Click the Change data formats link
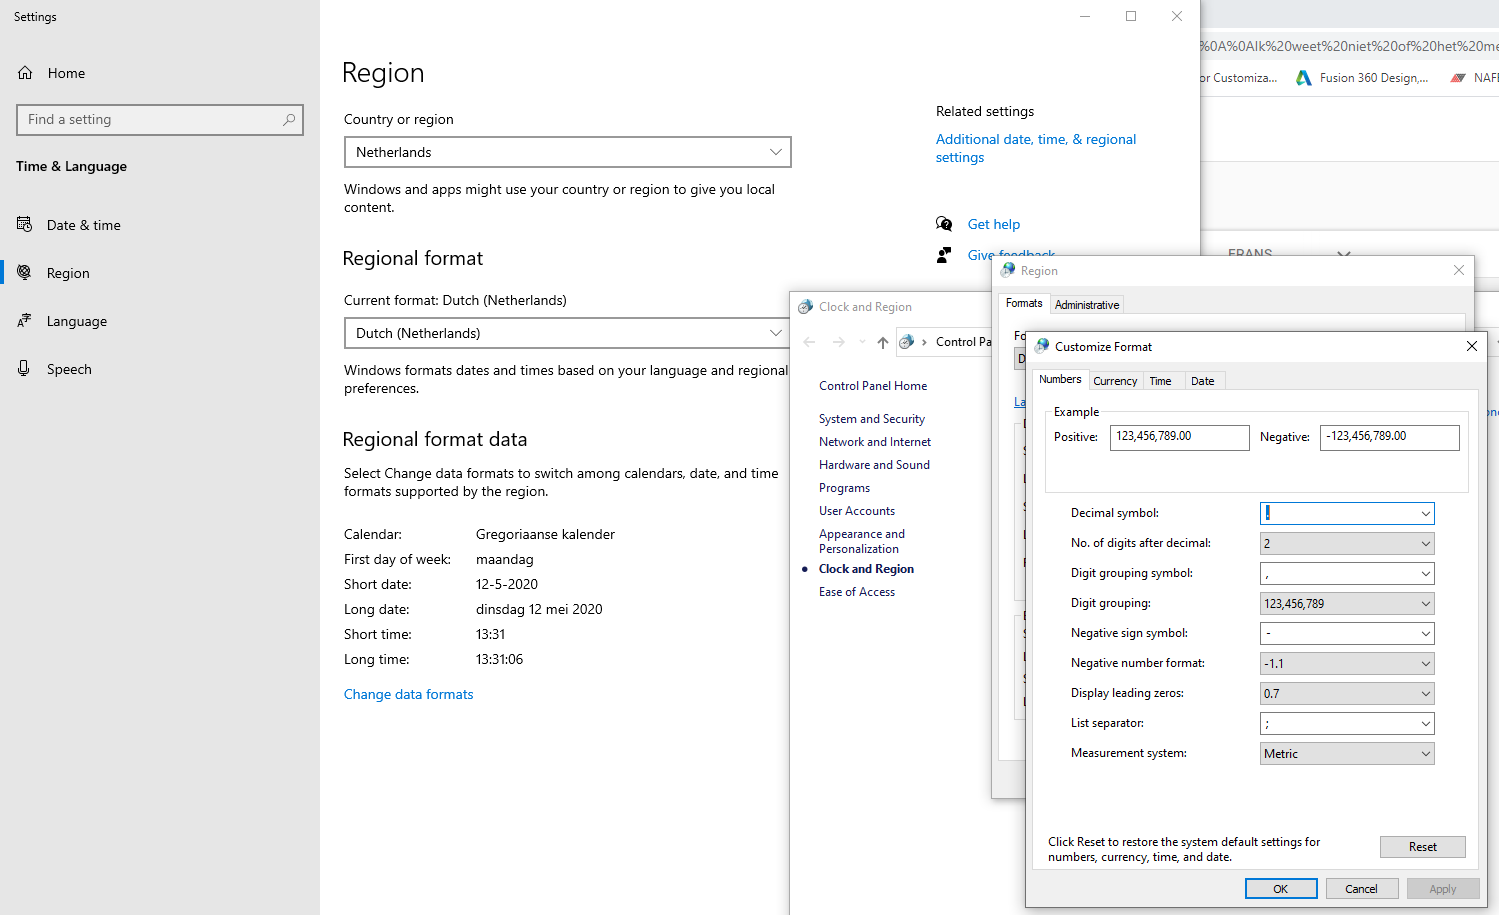 tap(408, 694)
